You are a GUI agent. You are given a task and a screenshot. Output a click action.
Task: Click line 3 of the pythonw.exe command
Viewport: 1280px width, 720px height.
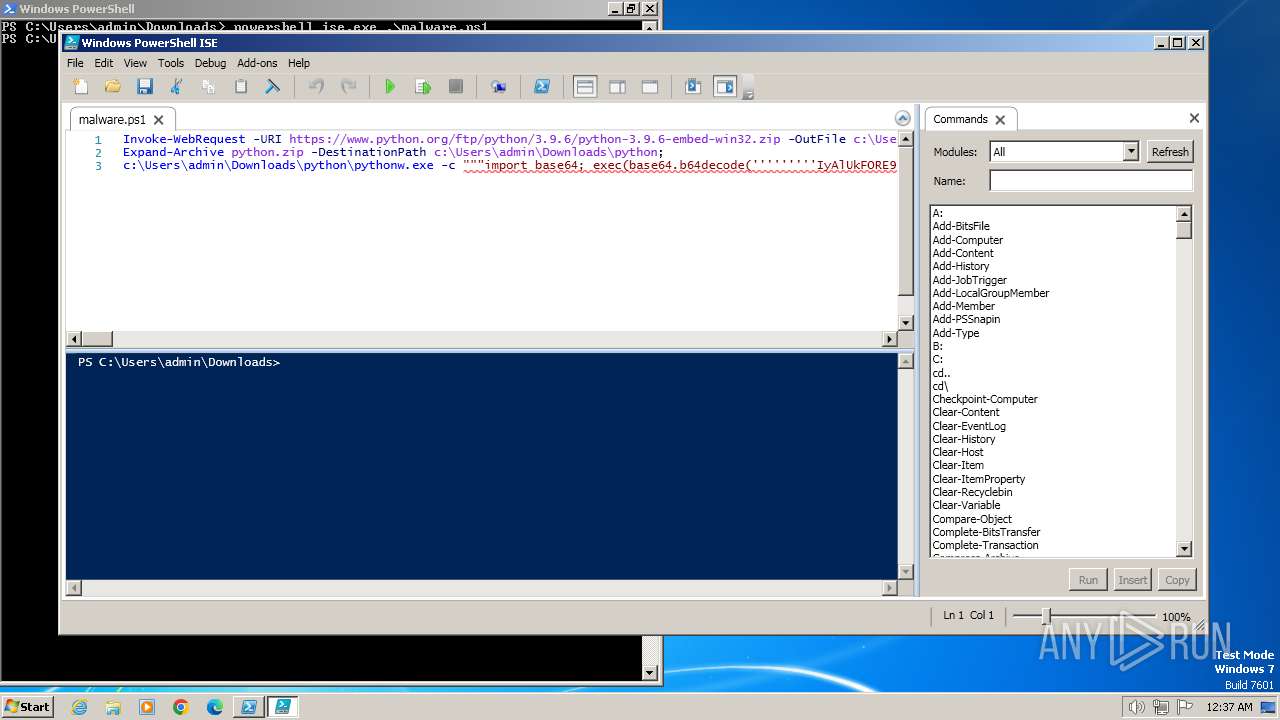509,166
